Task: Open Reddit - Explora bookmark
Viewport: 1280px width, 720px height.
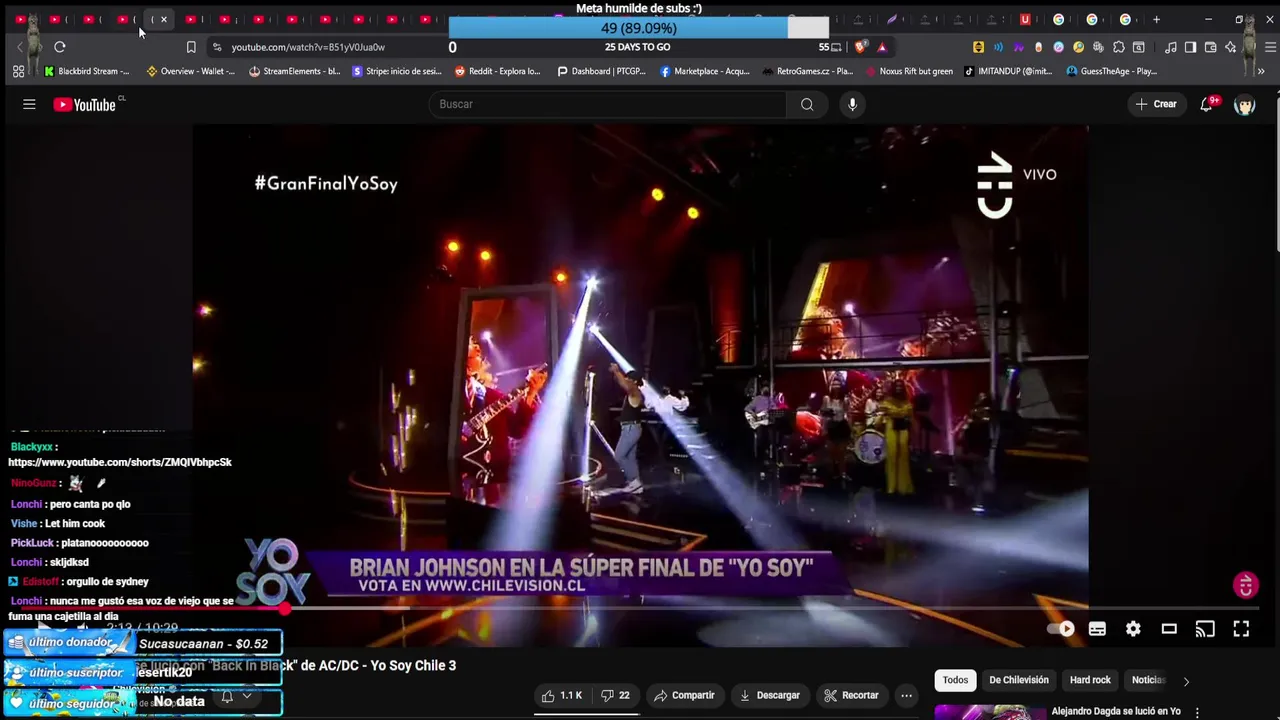Action: (498, 71)
